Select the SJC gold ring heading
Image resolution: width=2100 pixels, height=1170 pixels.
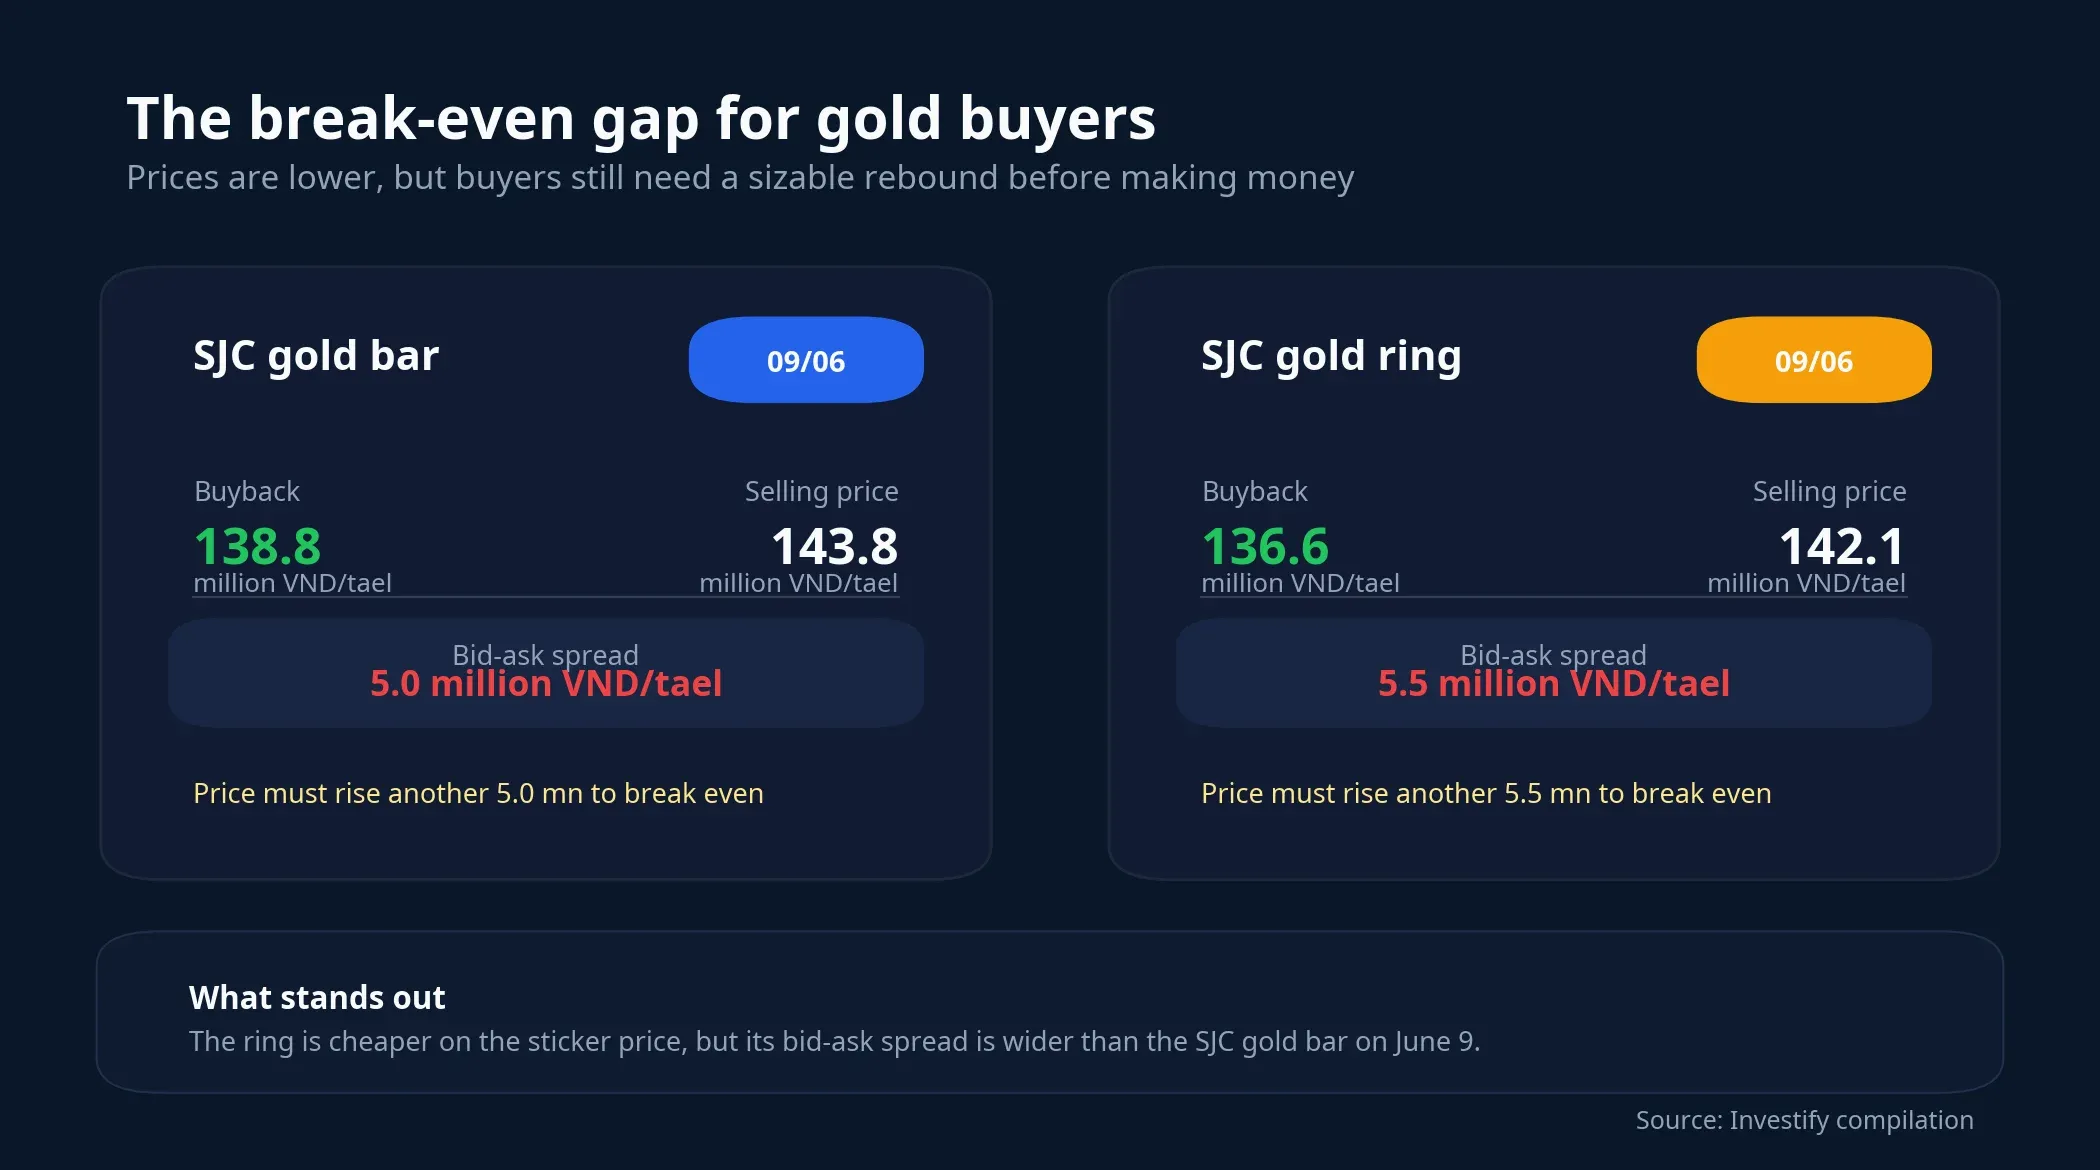[1331, 356]
